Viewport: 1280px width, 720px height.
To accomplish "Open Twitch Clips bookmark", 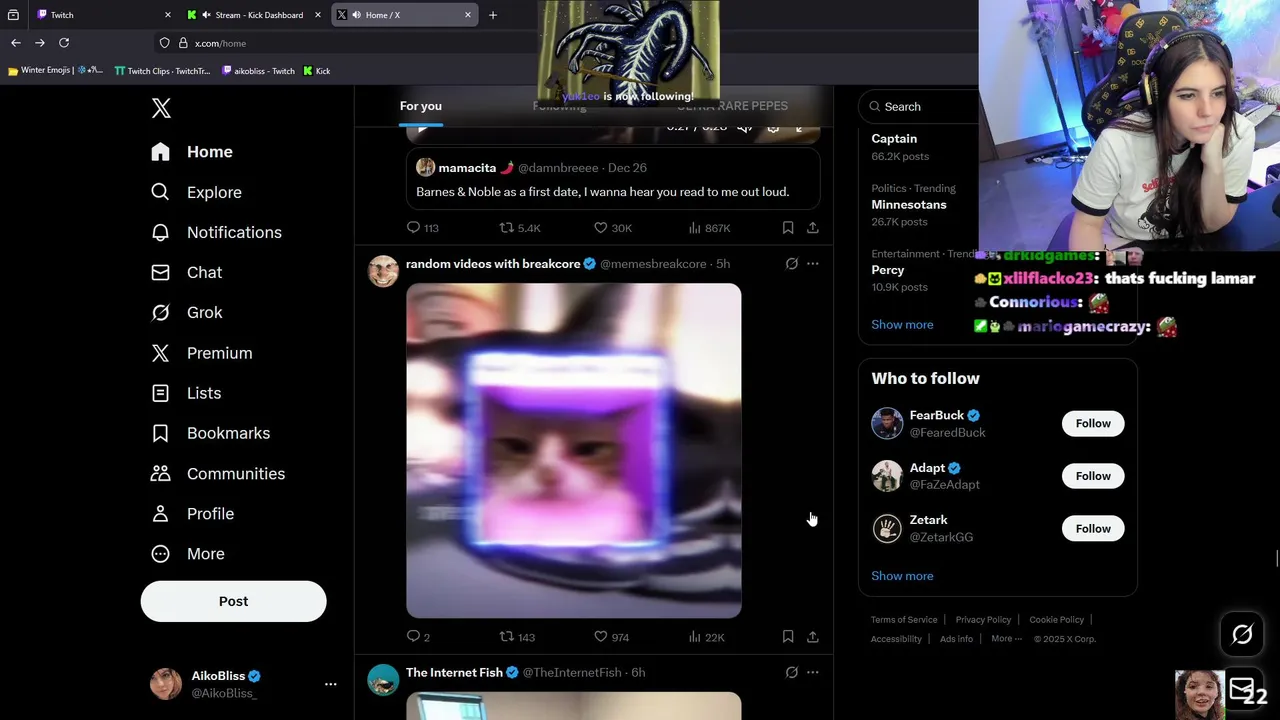I will 162,71.
